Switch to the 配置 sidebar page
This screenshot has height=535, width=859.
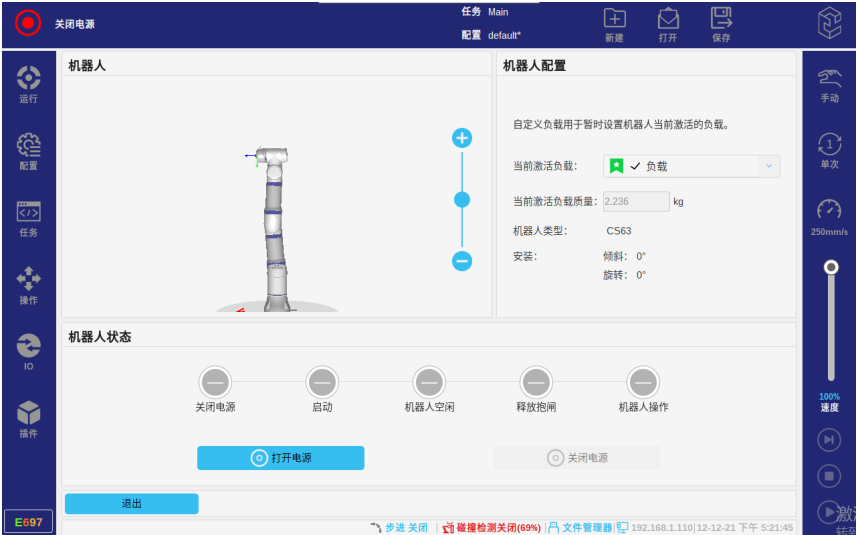click(x=29, y=151)
